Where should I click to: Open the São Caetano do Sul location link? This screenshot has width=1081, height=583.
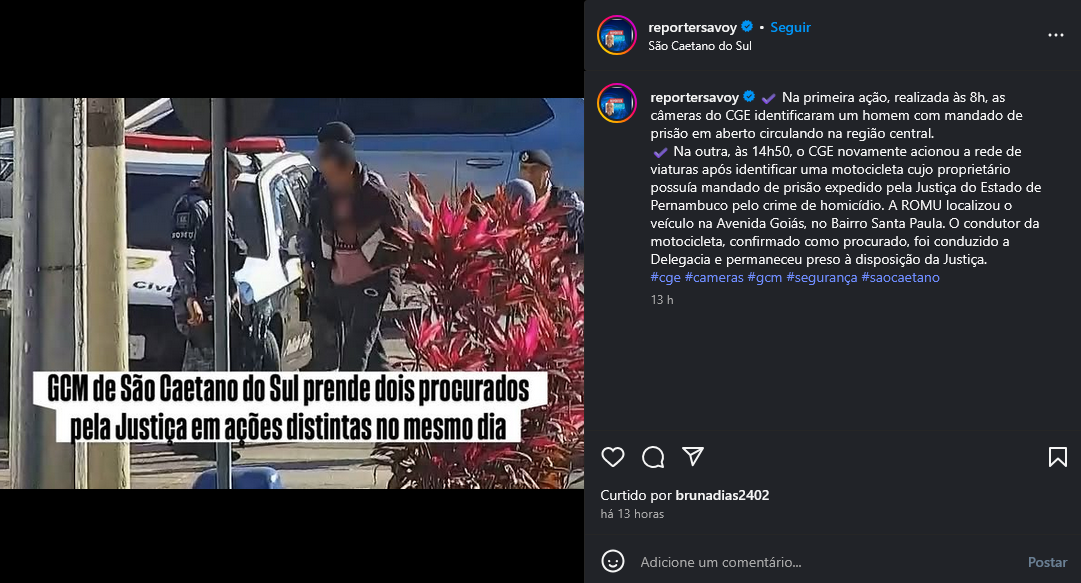coord(700,46)
